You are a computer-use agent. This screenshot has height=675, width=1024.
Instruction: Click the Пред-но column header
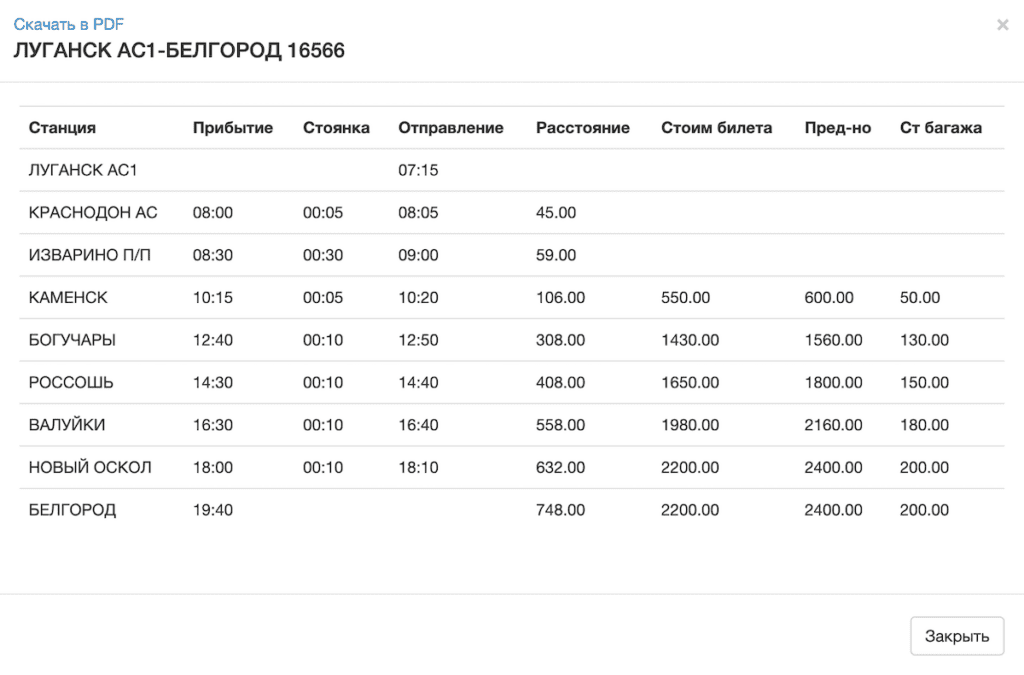pos(837,128)
